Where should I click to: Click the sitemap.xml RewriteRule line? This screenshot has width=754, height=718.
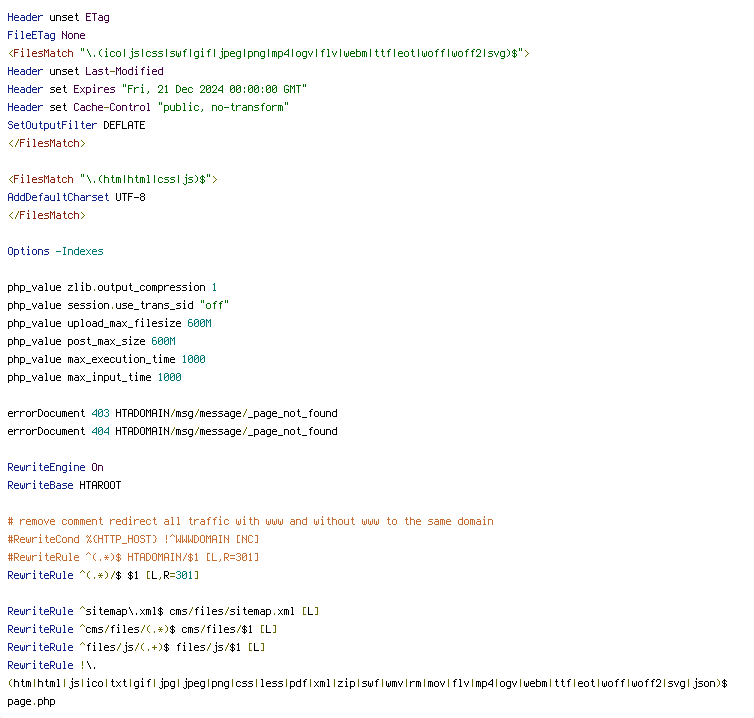(163, 612)
